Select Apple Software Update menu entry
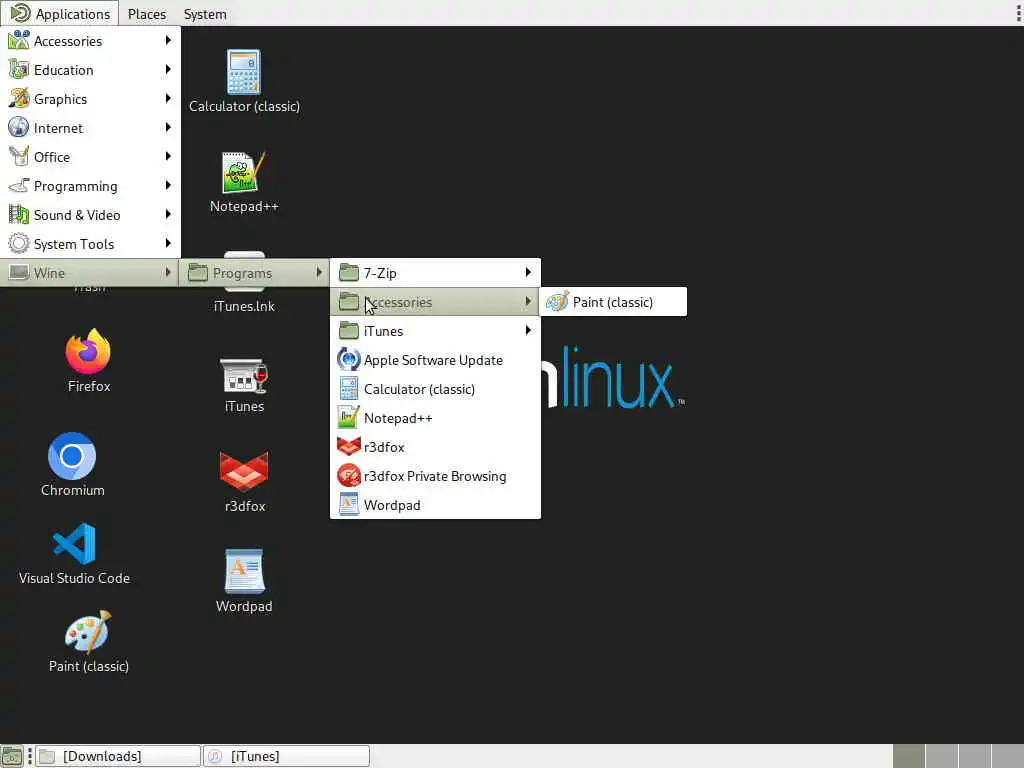This screenshot has width=1024, height=768. [436, 360]
